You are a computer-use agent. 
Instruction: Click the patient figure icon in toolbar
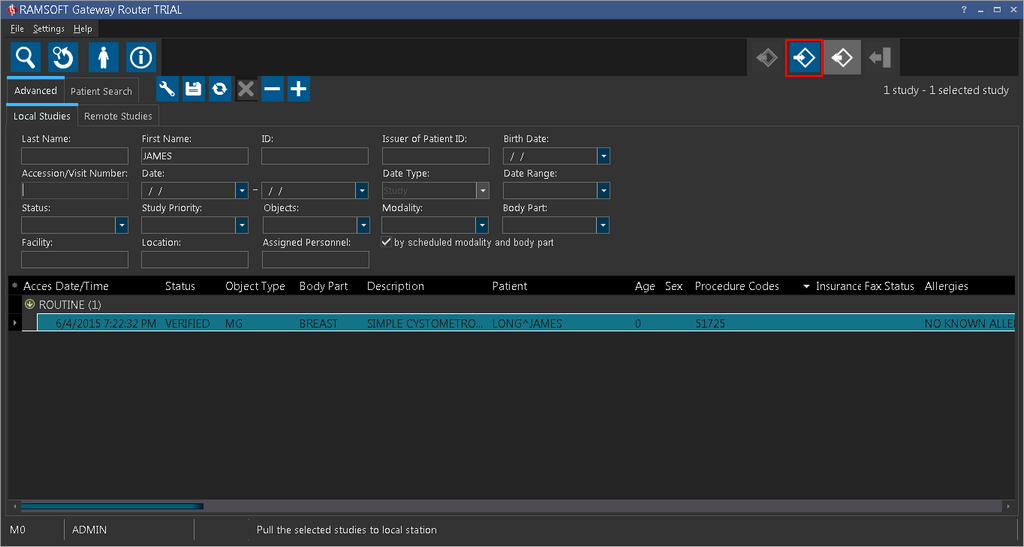(x=103, y=57)
